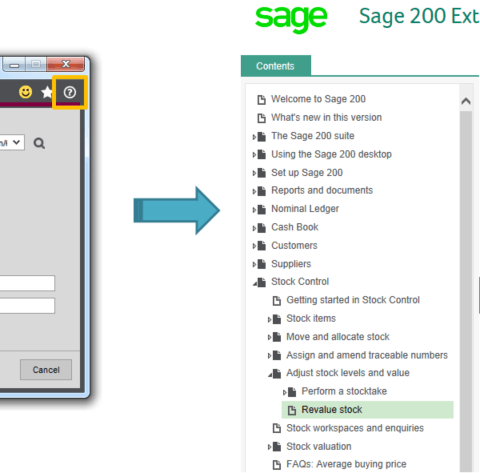Expand the Nominal Ledger tree node

(254, 210)
